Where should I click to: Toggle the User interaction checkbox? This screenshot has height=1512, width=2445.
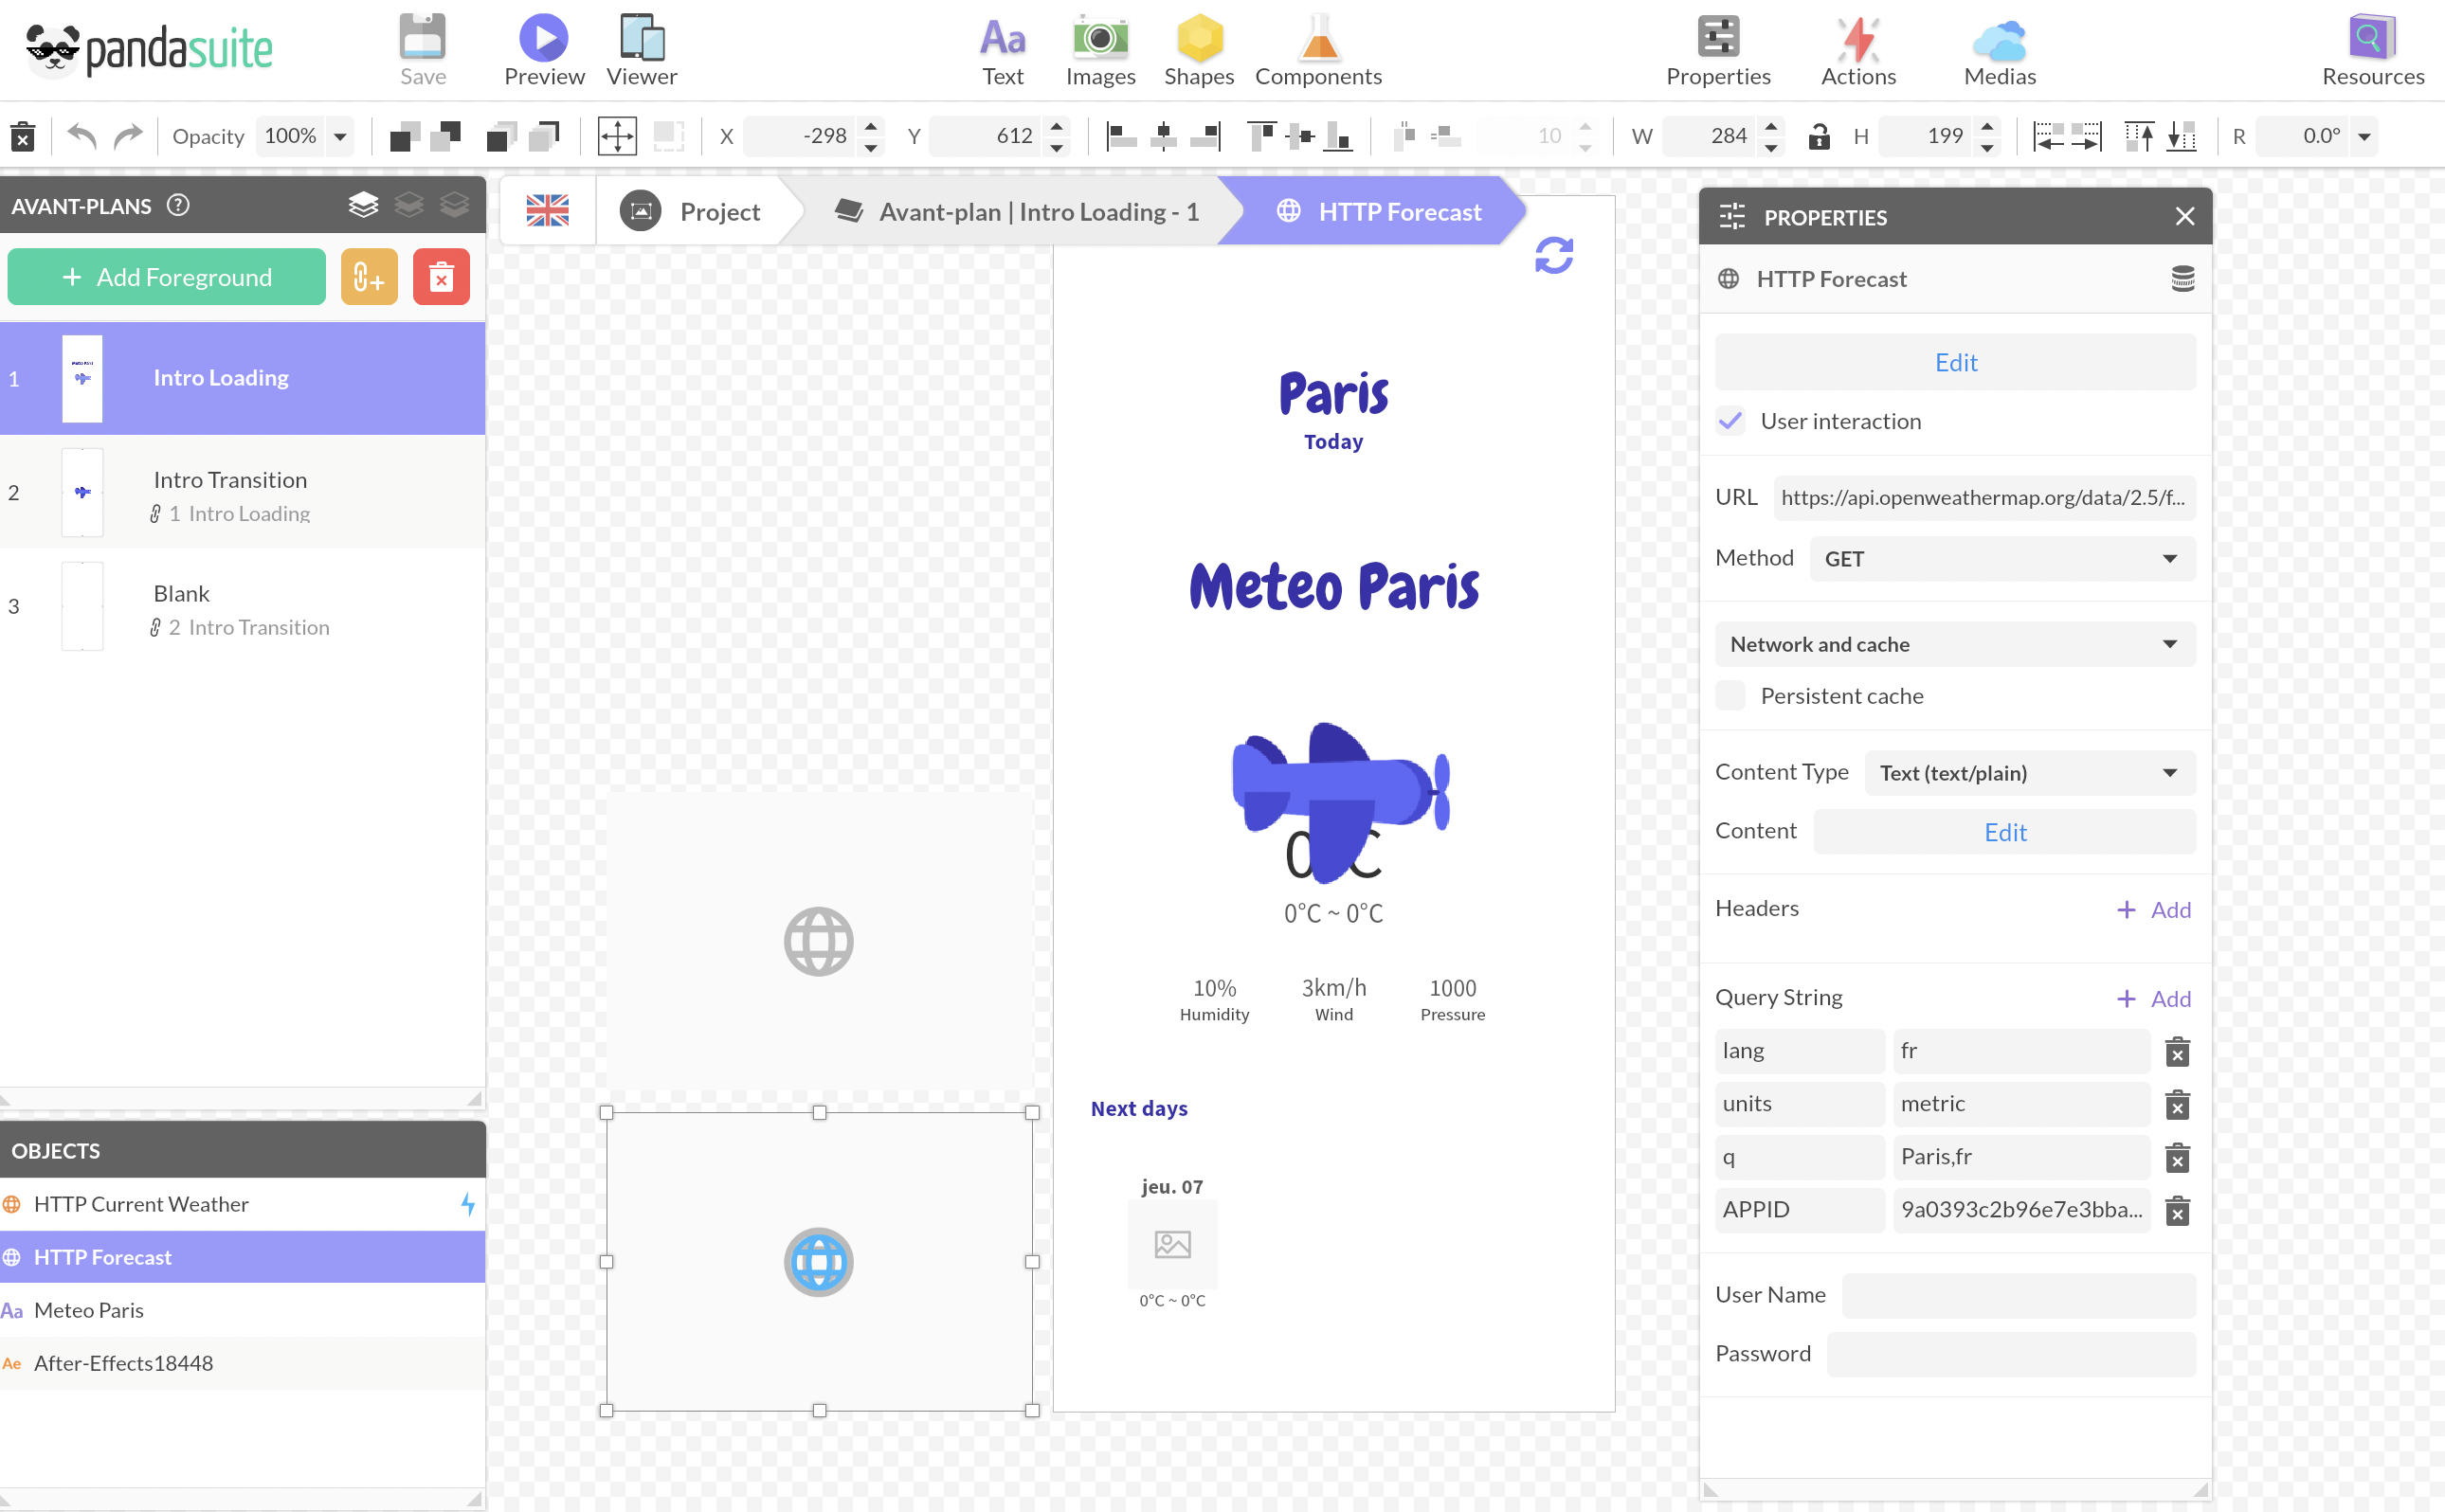click(1730, 421)
